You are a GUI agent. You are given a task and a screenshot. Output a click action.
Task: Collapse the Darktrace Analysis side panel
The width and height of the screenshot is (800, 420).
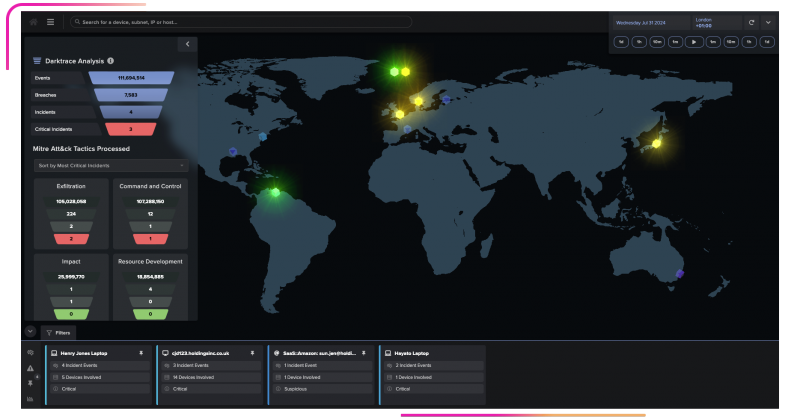point(187,44)
